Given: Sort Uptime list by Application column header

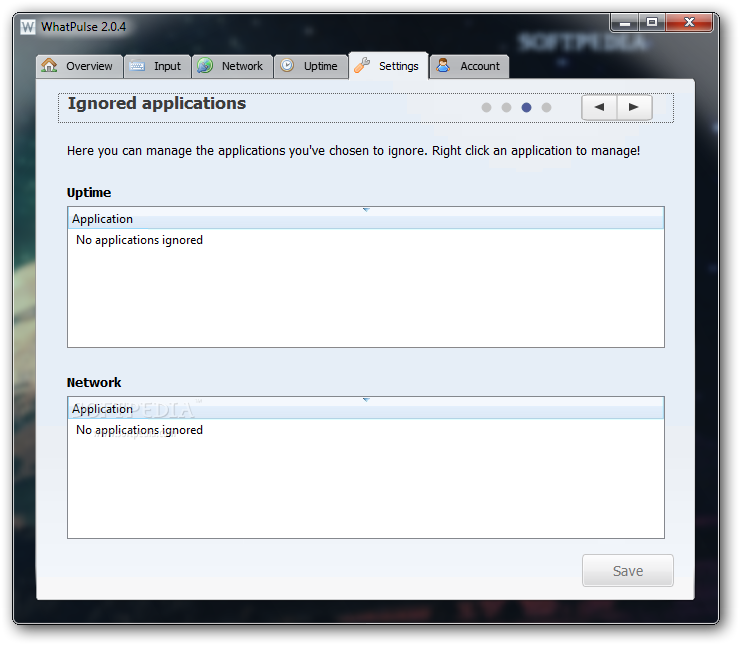Looking at the screenshot, I should point(366,218).
